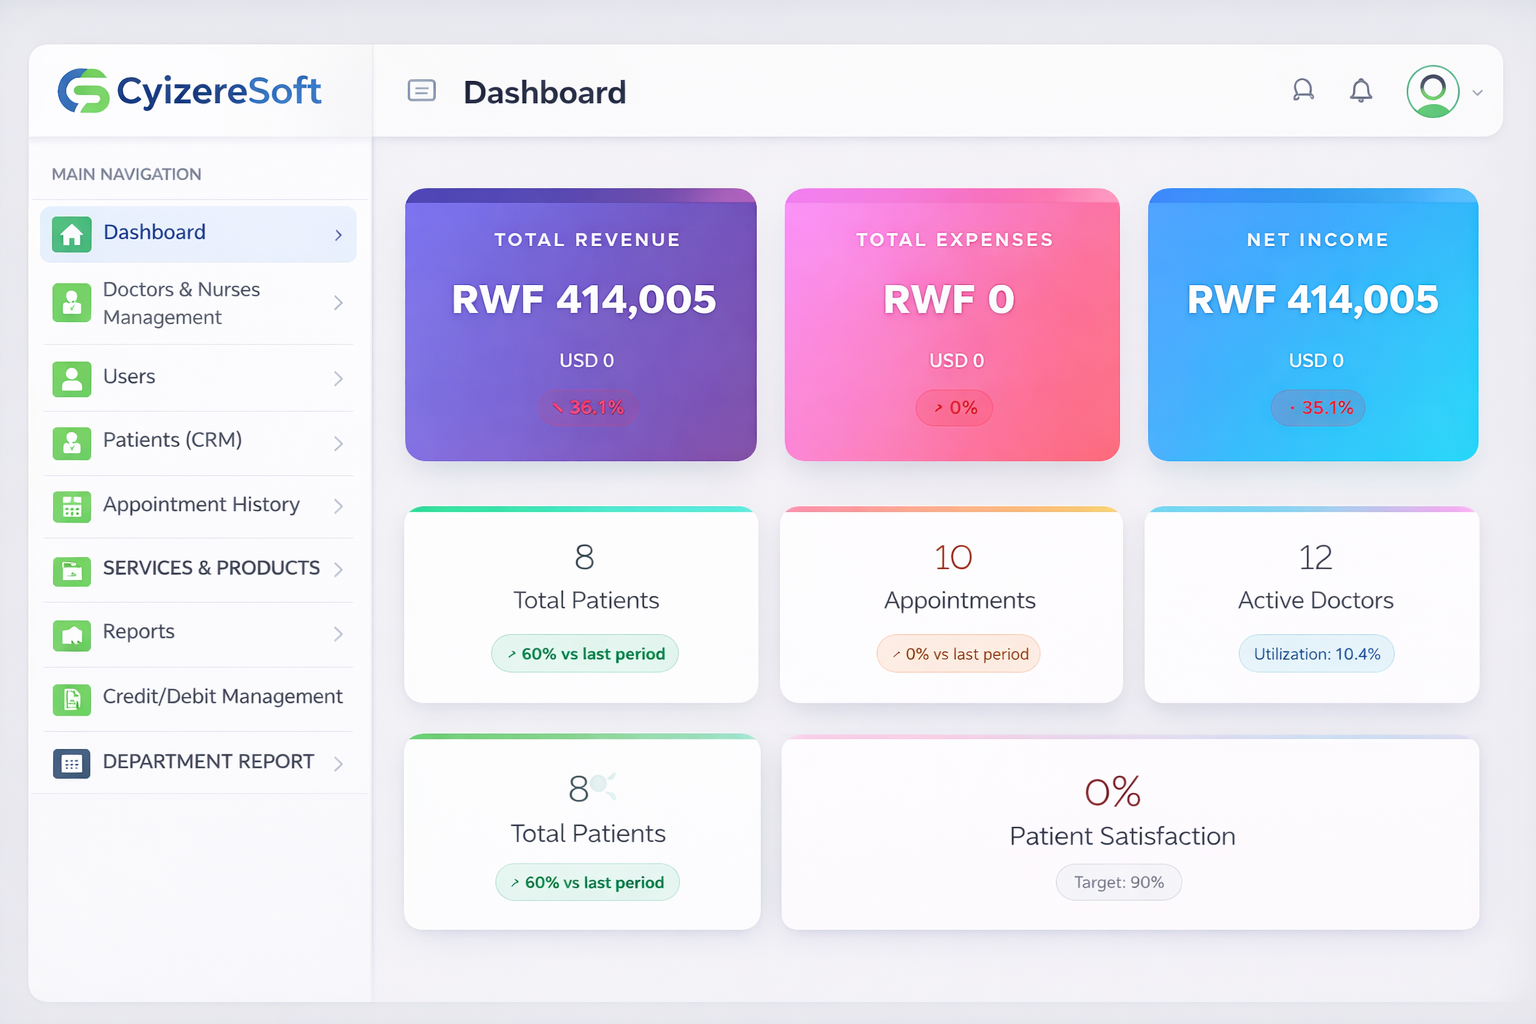Open the Appointment History menu item

coord(201,506)
